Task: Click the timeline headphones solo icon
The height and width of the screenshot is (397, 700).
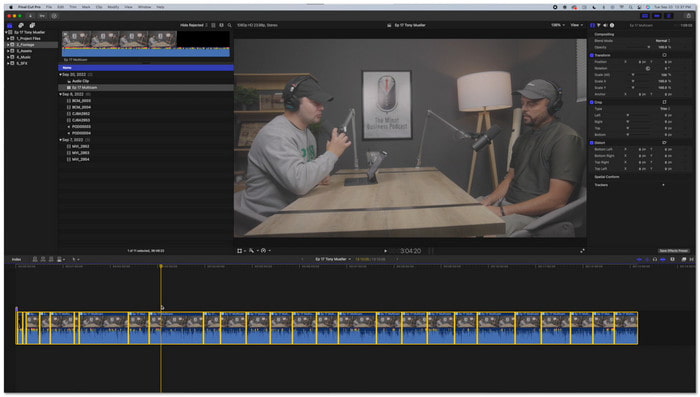Action: [655, 259]
